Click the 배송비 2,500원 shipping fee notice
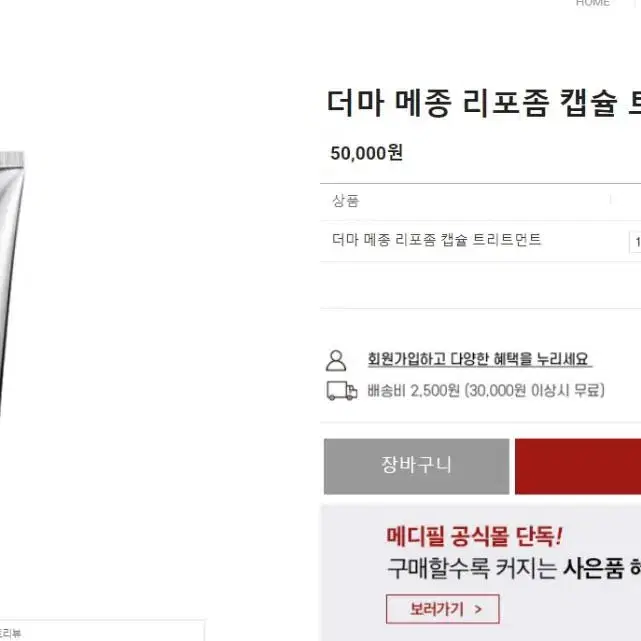 pyautogui.click(x=485, y=391)
